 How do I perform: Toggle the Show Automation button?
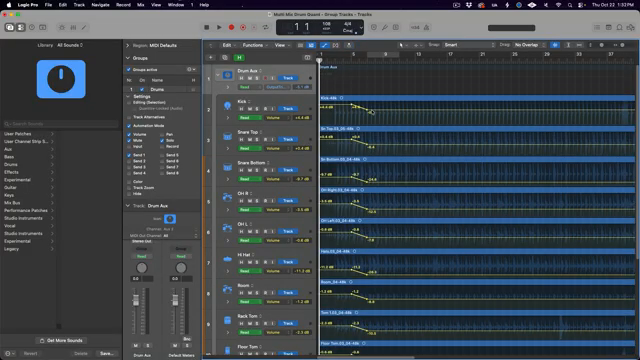[x=324, y=45]
